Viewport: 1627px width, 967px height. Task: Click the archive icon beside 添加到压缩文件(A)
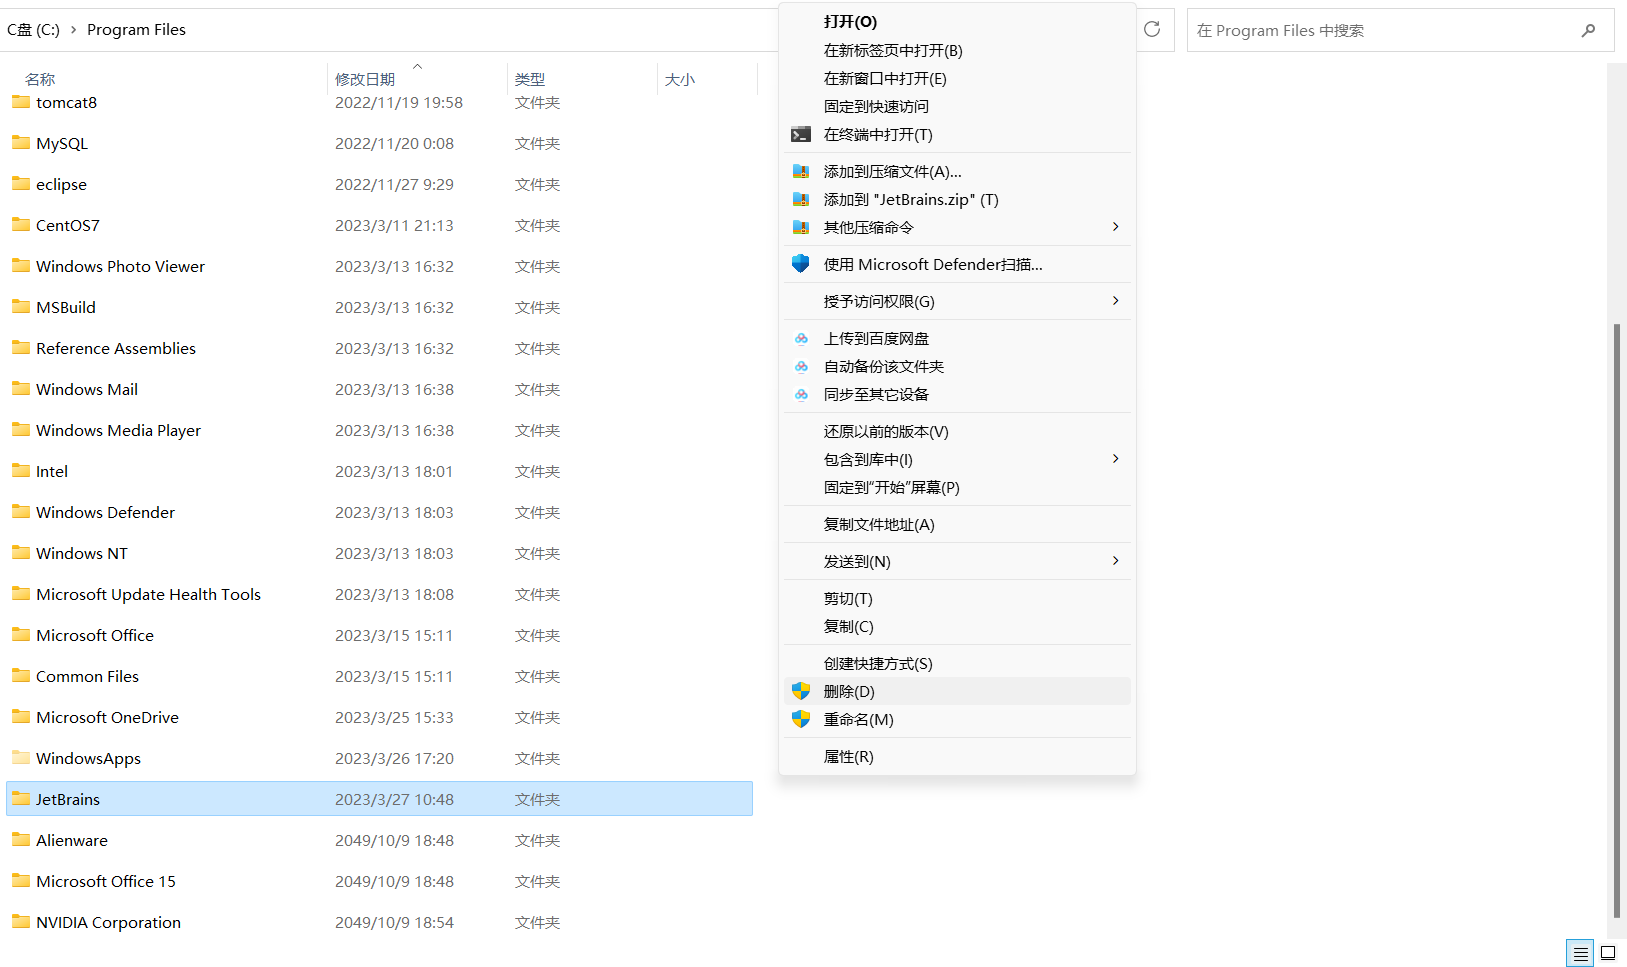coord(801,171)
